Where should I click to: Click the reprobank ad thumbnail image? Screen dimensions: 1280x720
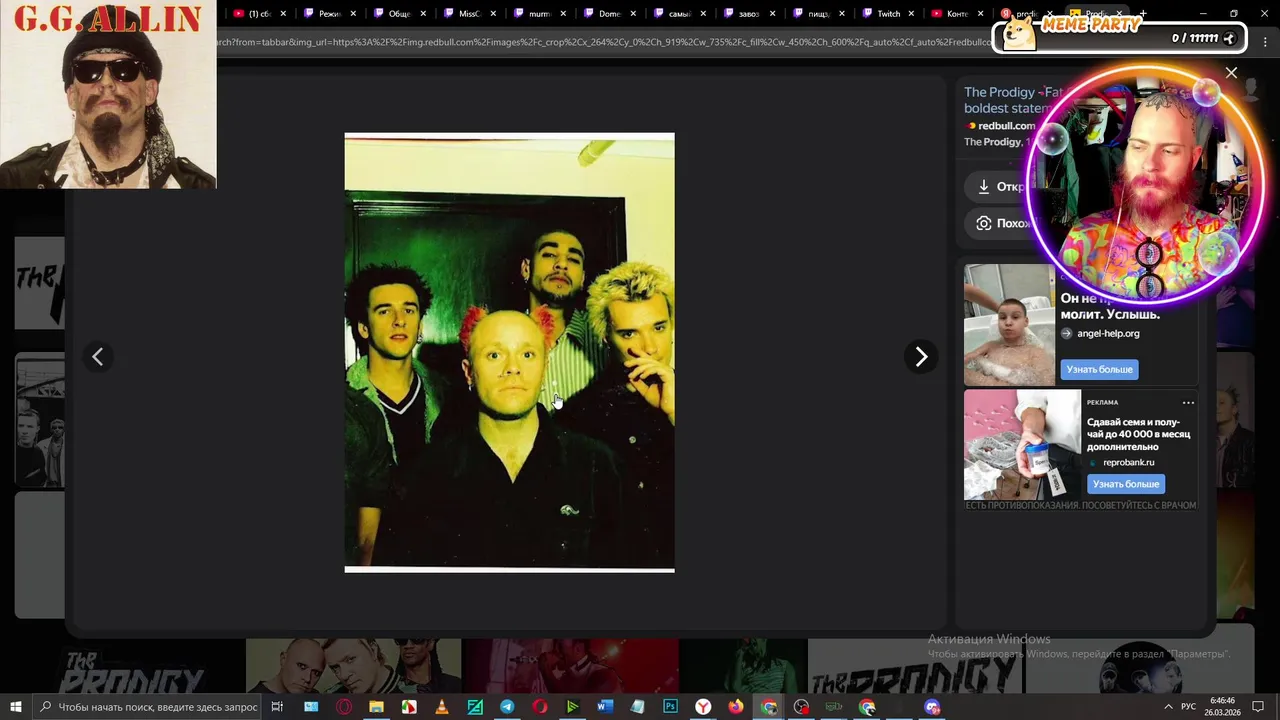pos(1022,445)
